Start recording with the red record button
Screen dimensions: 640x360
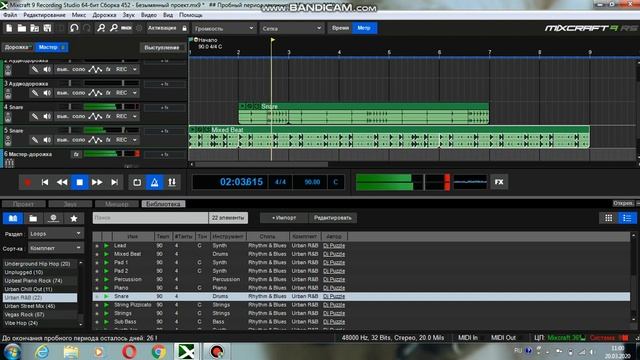[27, 182]
